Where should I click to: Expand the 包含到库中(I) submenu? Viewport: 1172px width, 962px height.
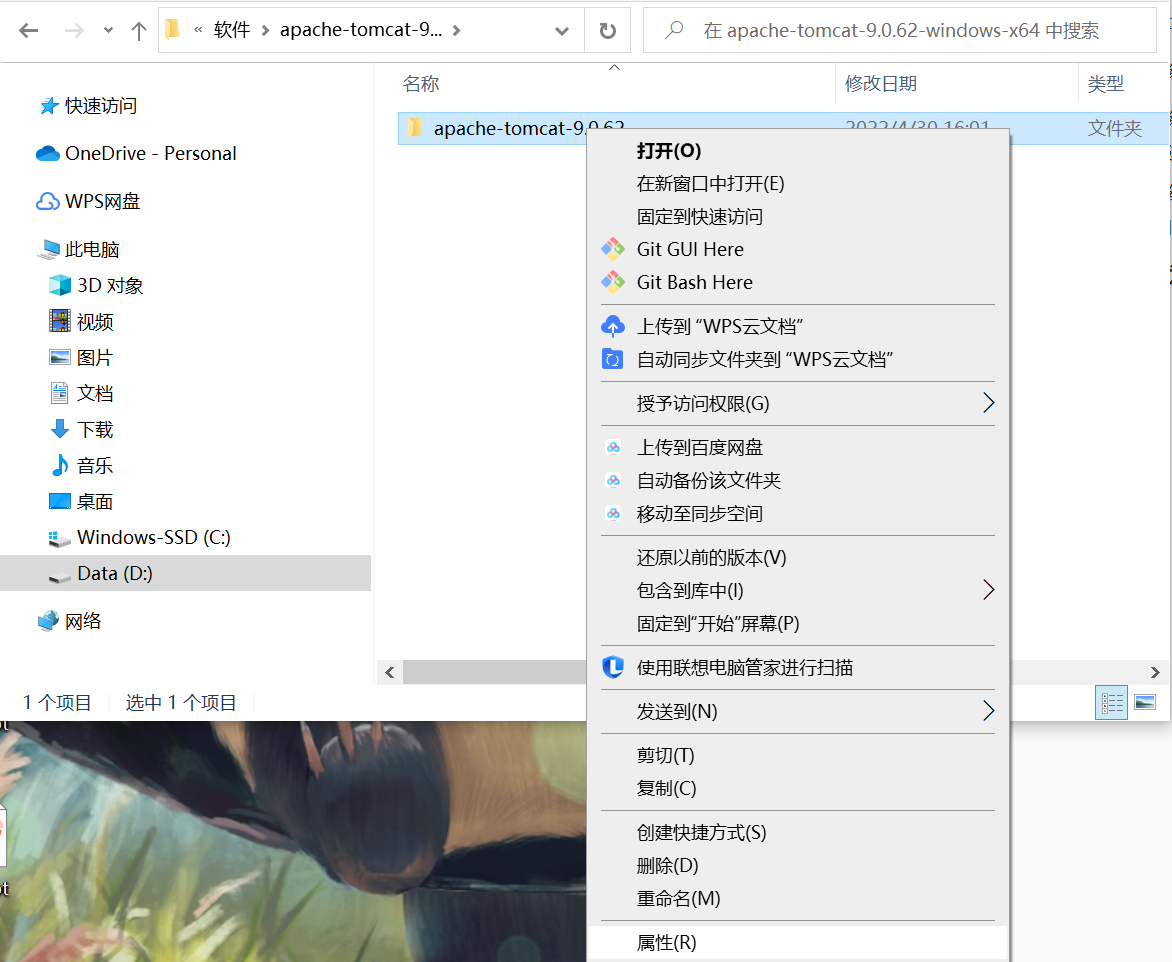798,591
